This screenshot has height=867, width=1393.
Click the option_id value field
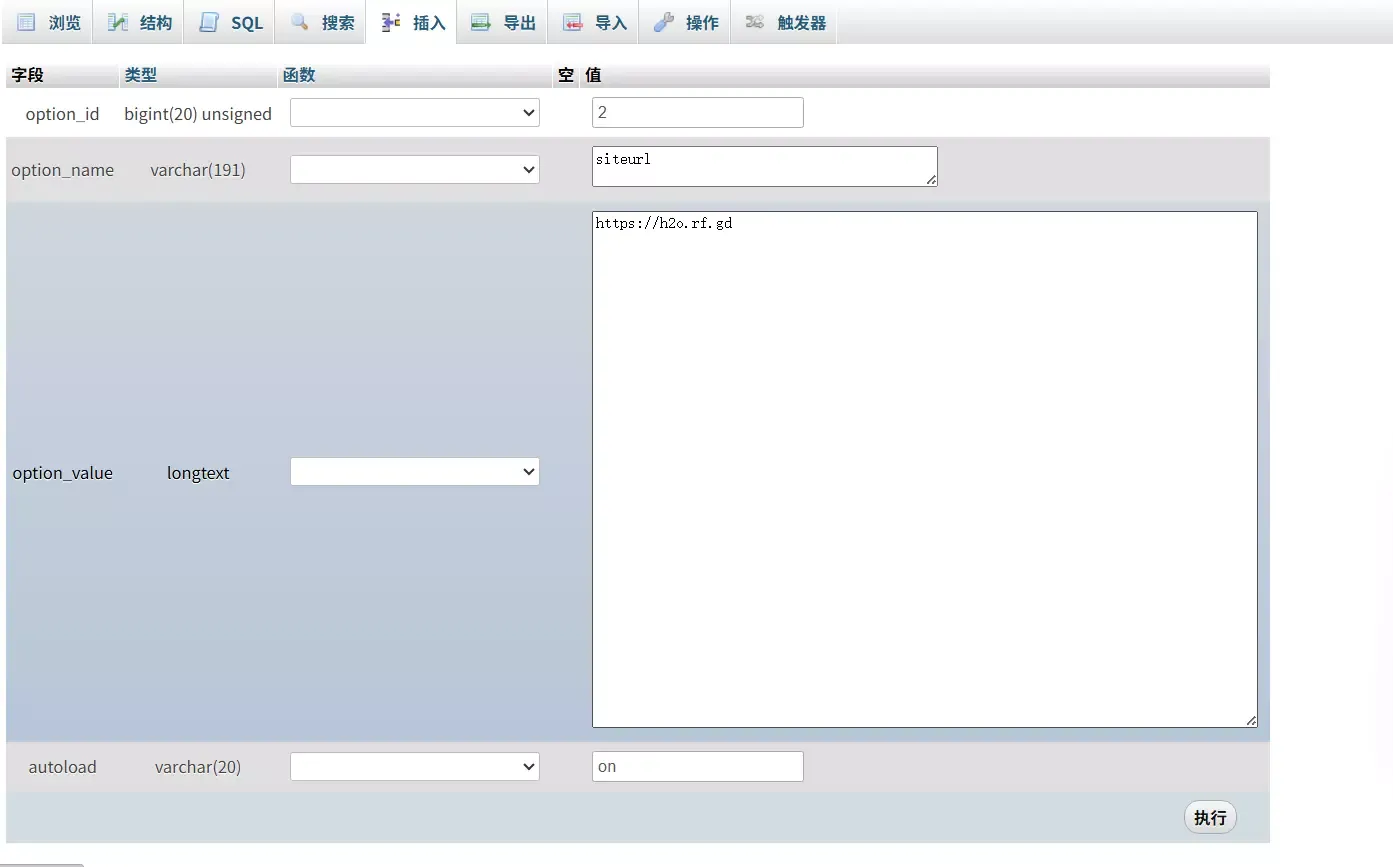pos(697,113)
